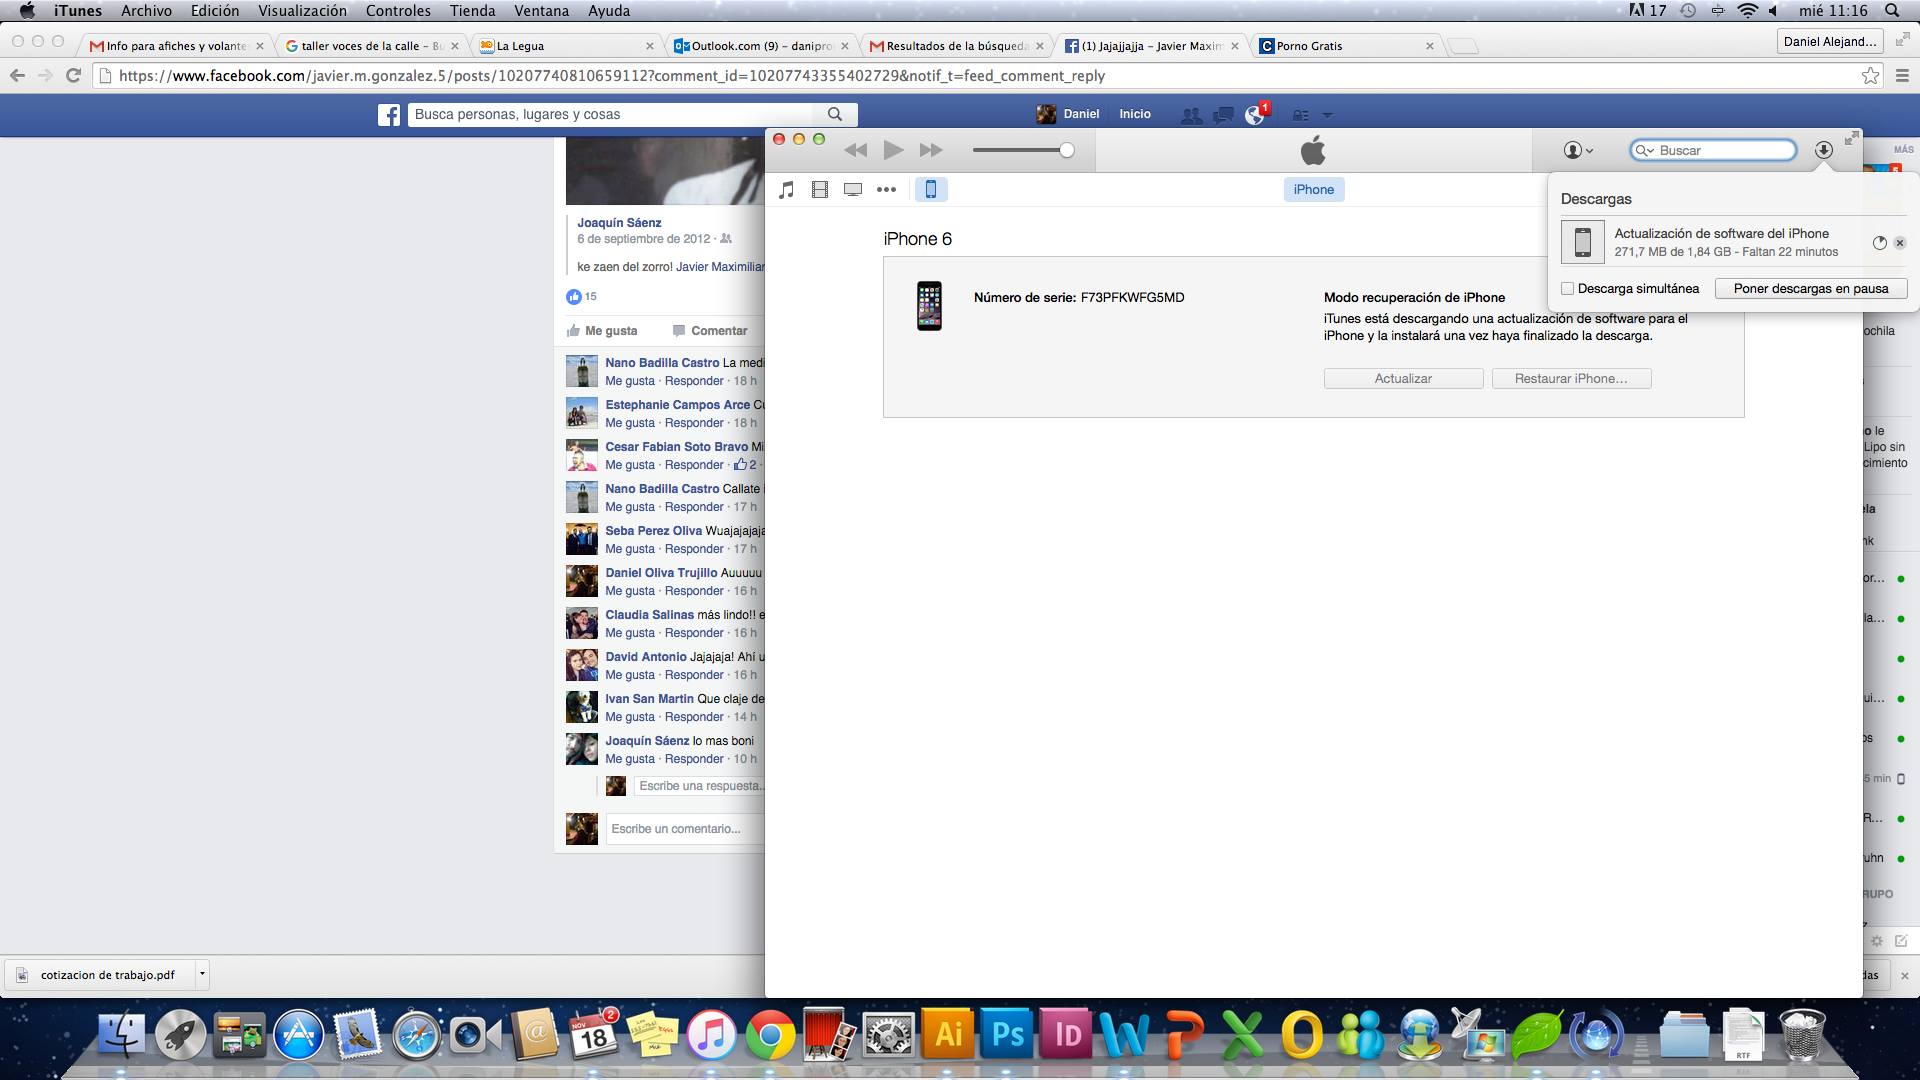Screen dimensions: 1920x1080
Task: Open the Music library icon in iTunes
Action: tap(787, 189)
